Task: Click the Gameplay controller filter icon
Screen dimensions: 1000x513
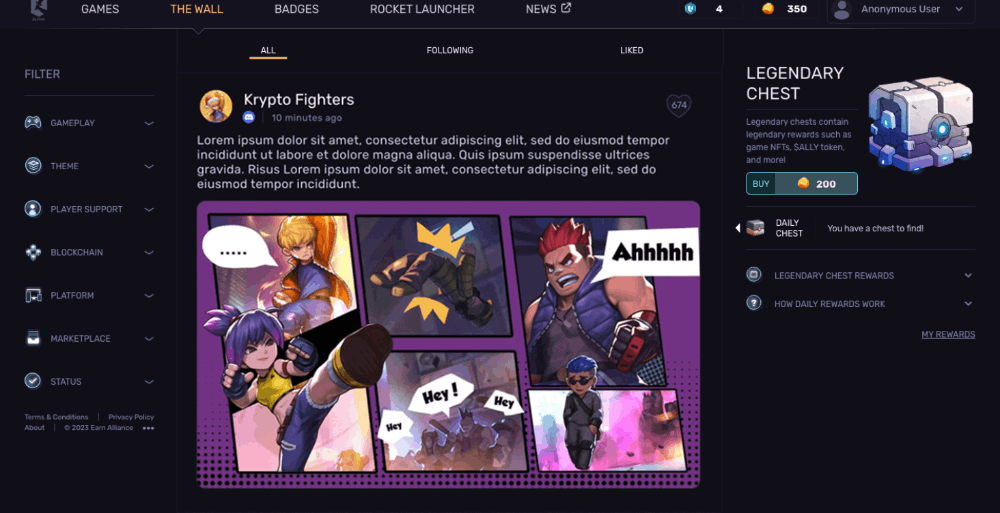Action: tap(33, 123)
